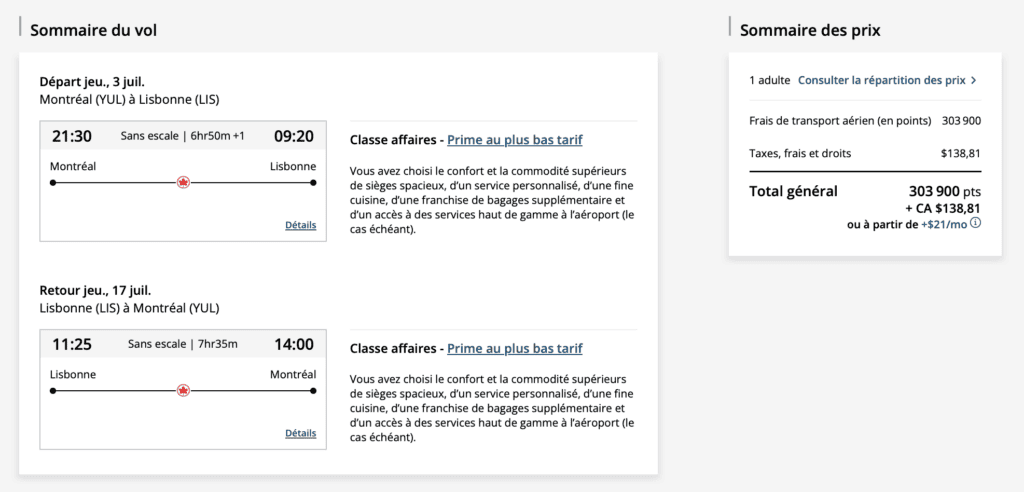1024x492 pixels.
Task: Click the Sommaire des prix heading
Action: (x=810, y=30)
